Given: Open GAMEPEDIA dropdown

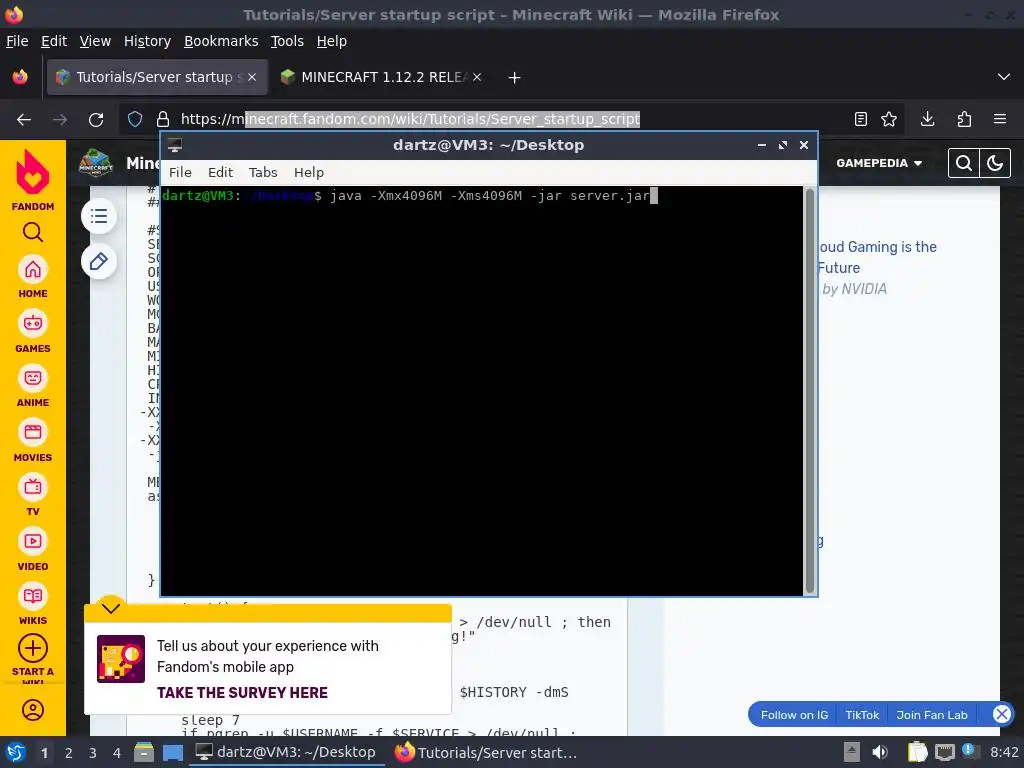Looking at the screenshot, I should coord(879,163).
